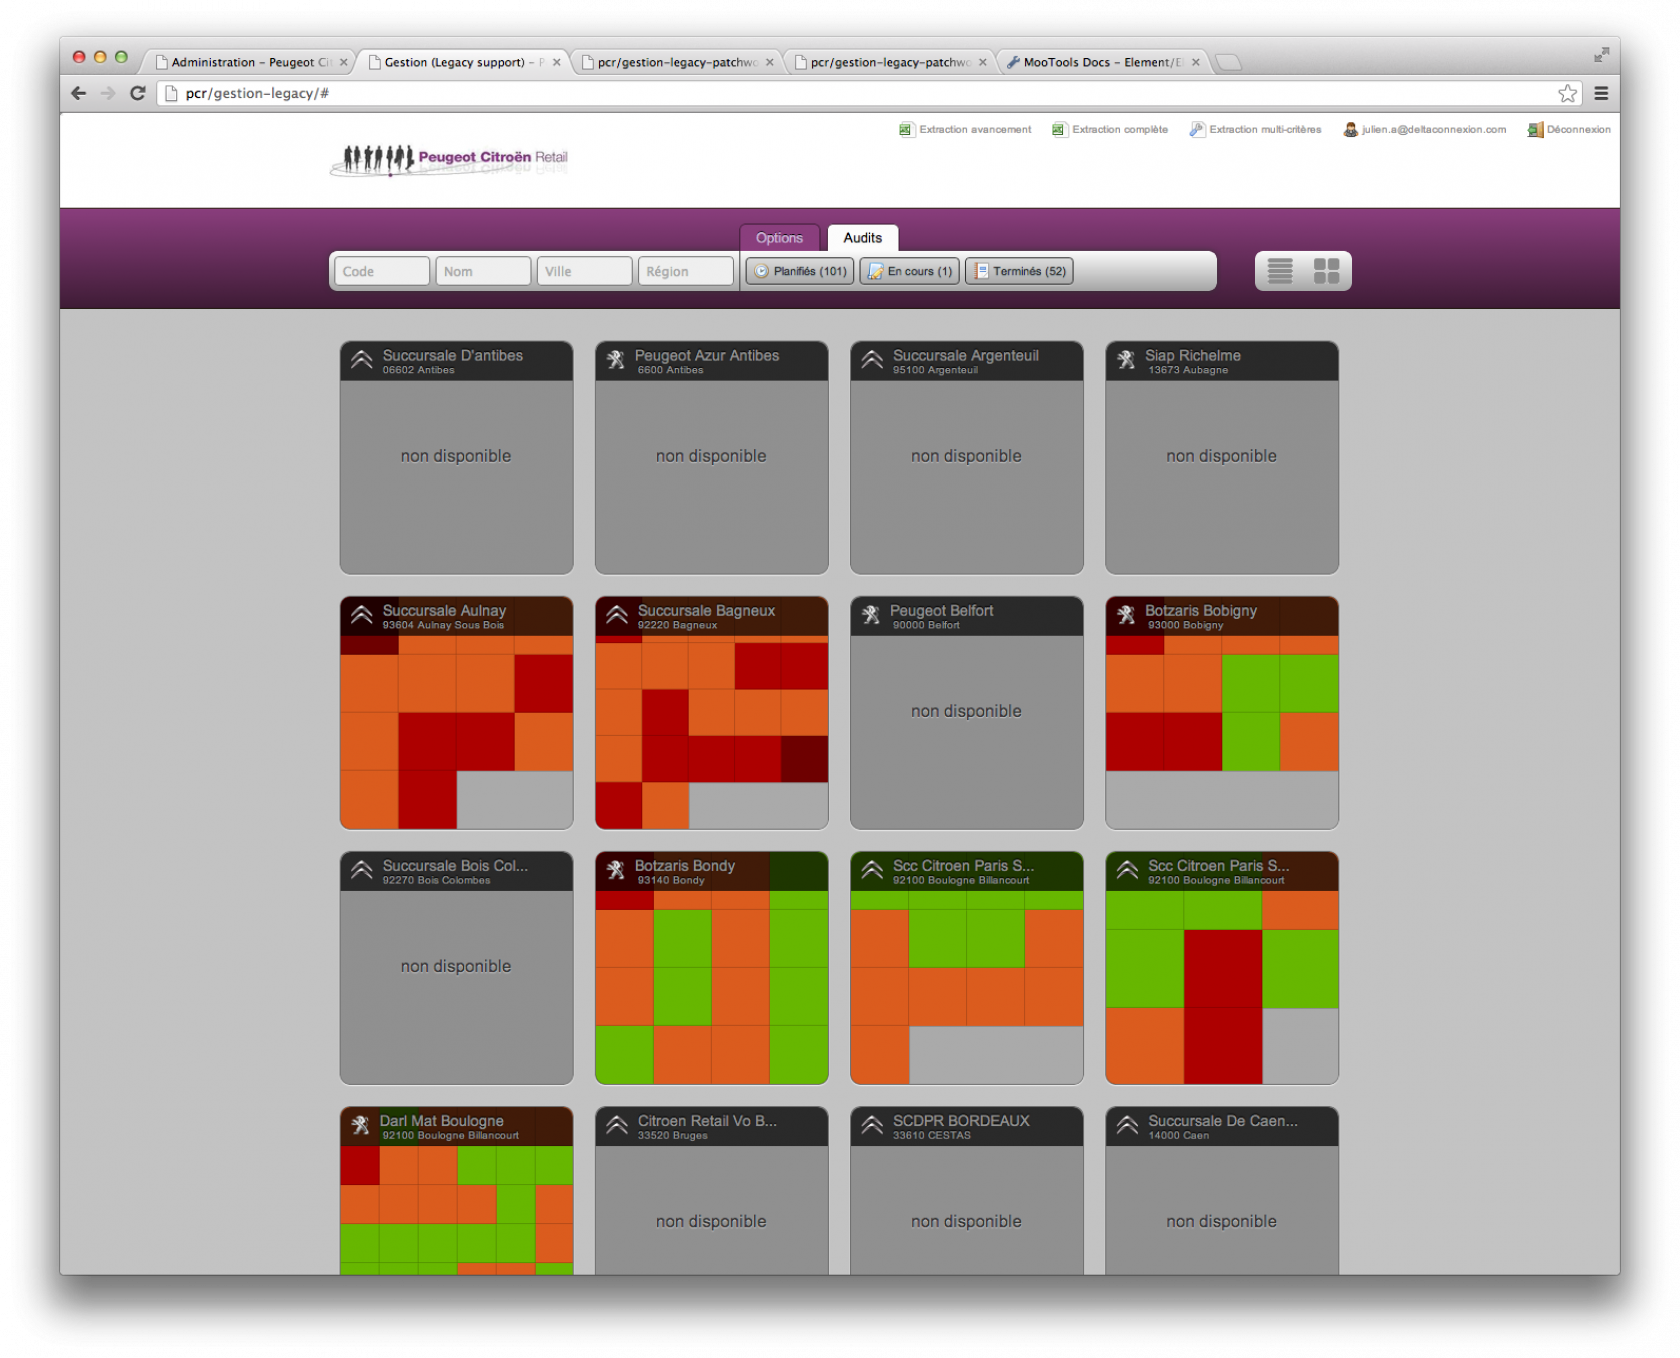The width and height of the screenshot is (1680, 1358).
Task: Close the MooTools Docs tab
Action: pyautogui.click(x=1195, y=62)
